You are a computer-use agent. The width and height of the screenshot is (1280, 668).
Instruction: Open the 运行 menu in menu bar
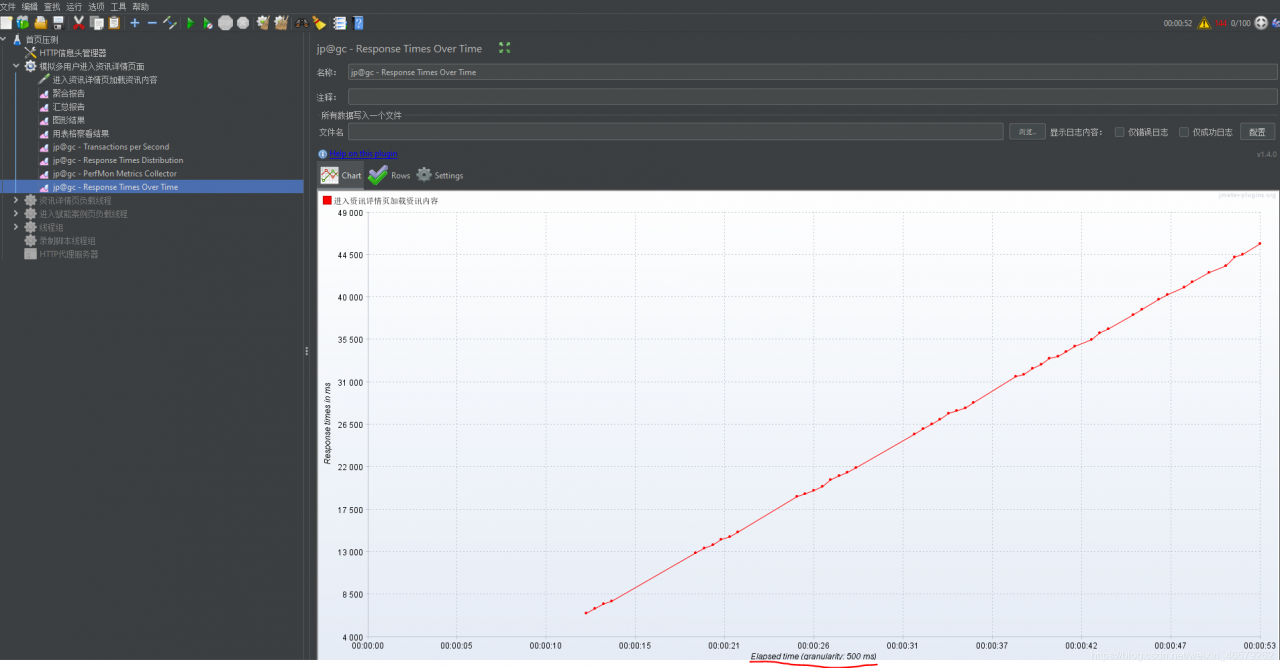click(x=74, y=6)
